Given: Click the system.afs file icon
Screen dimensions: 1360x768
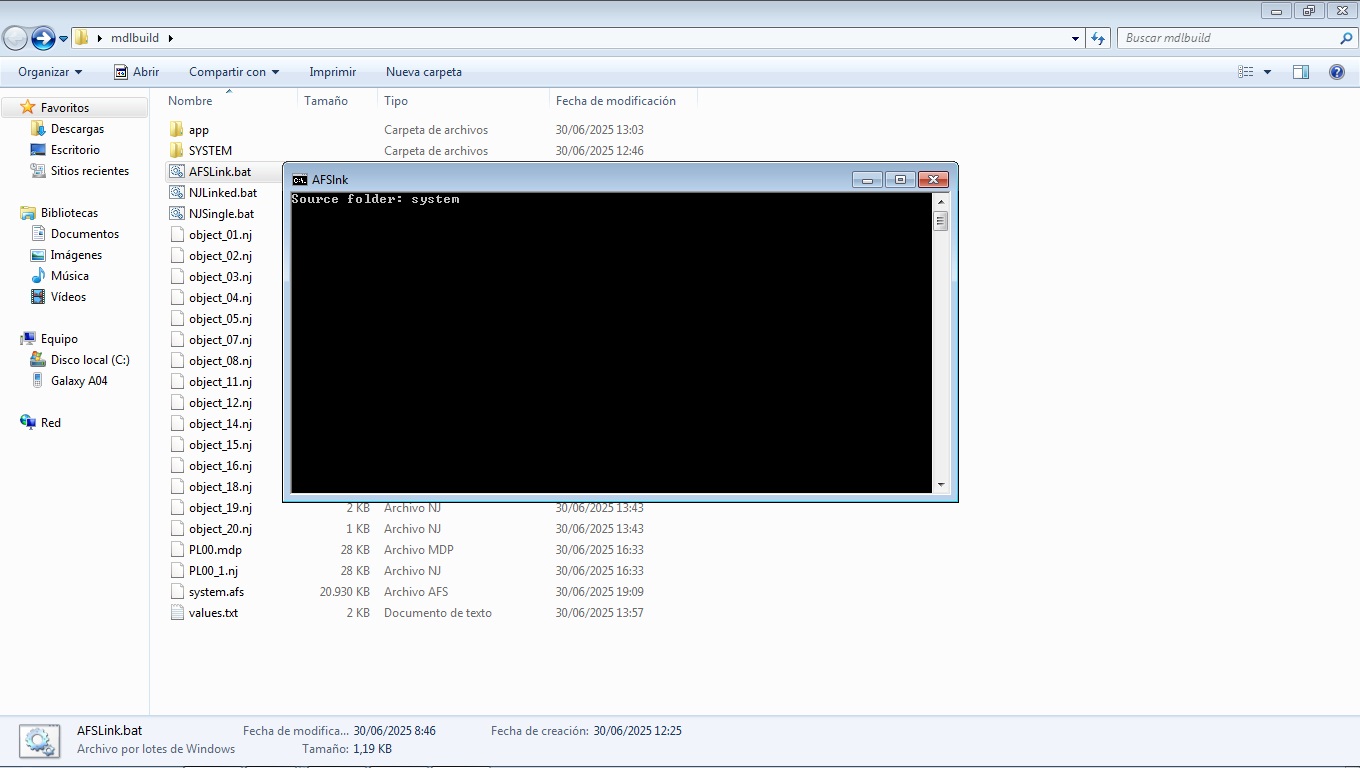Looking at the screenshot, I should 177,592.
